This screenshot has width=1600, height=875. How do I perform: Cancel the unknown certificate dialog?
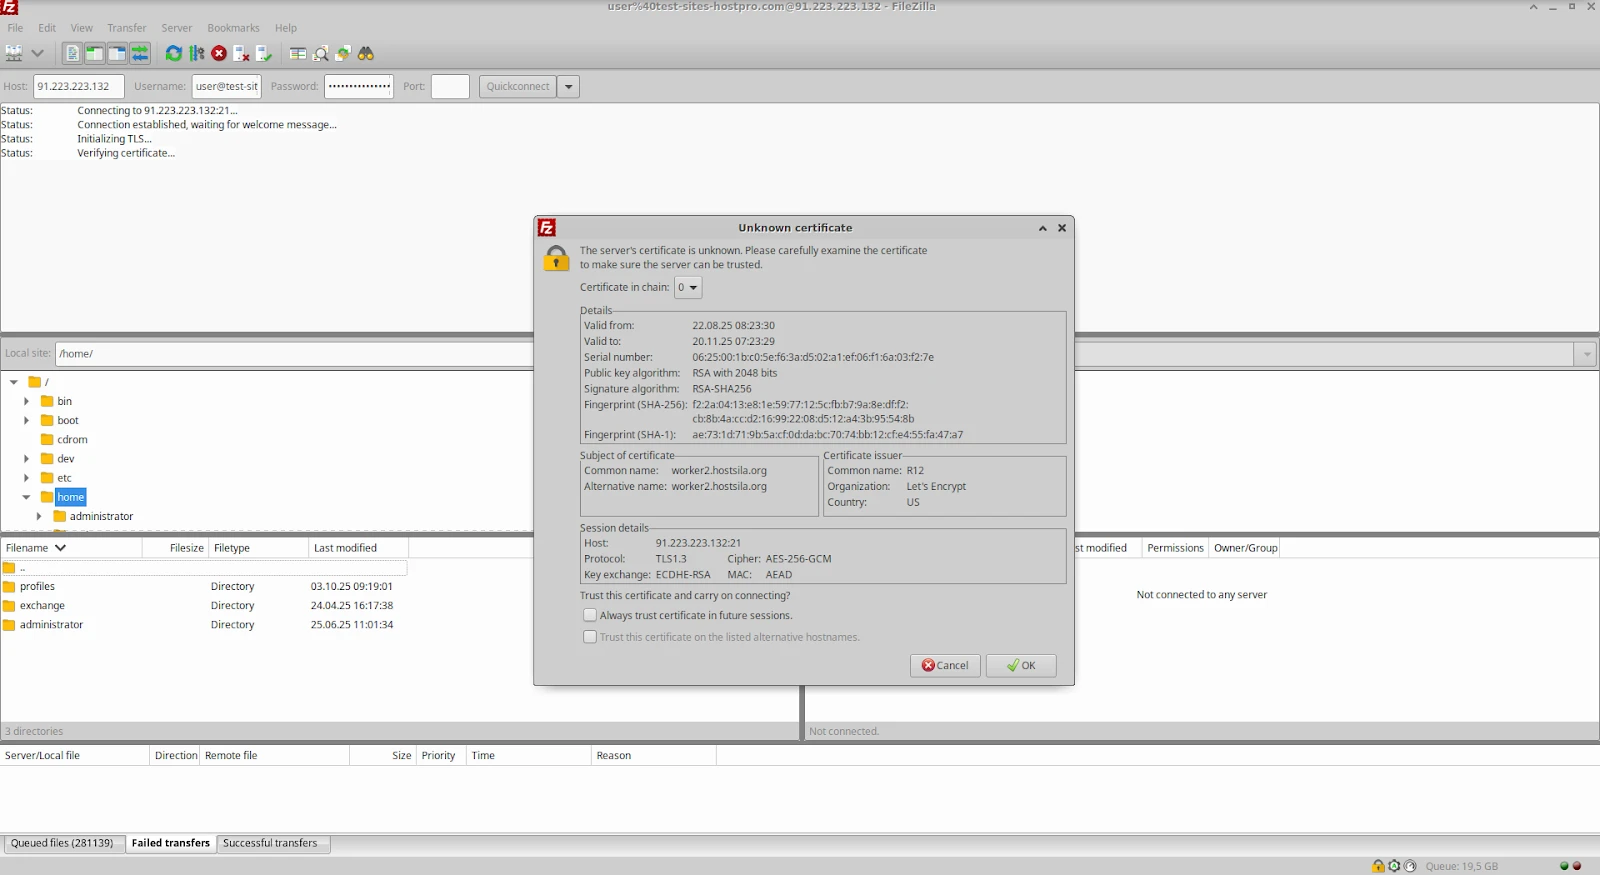tap(945, 666)
